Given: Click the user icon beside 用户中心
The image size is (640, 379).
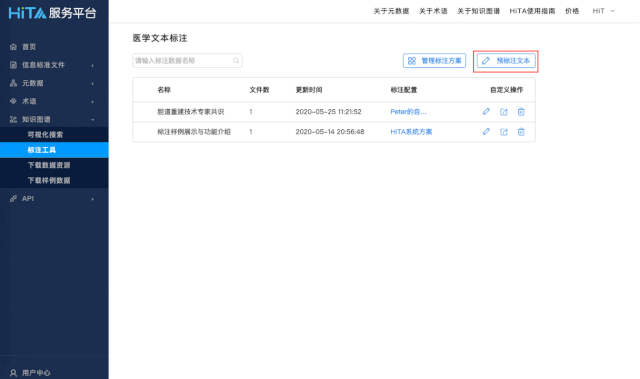Looking at the screenshot, I should point(13,373).
